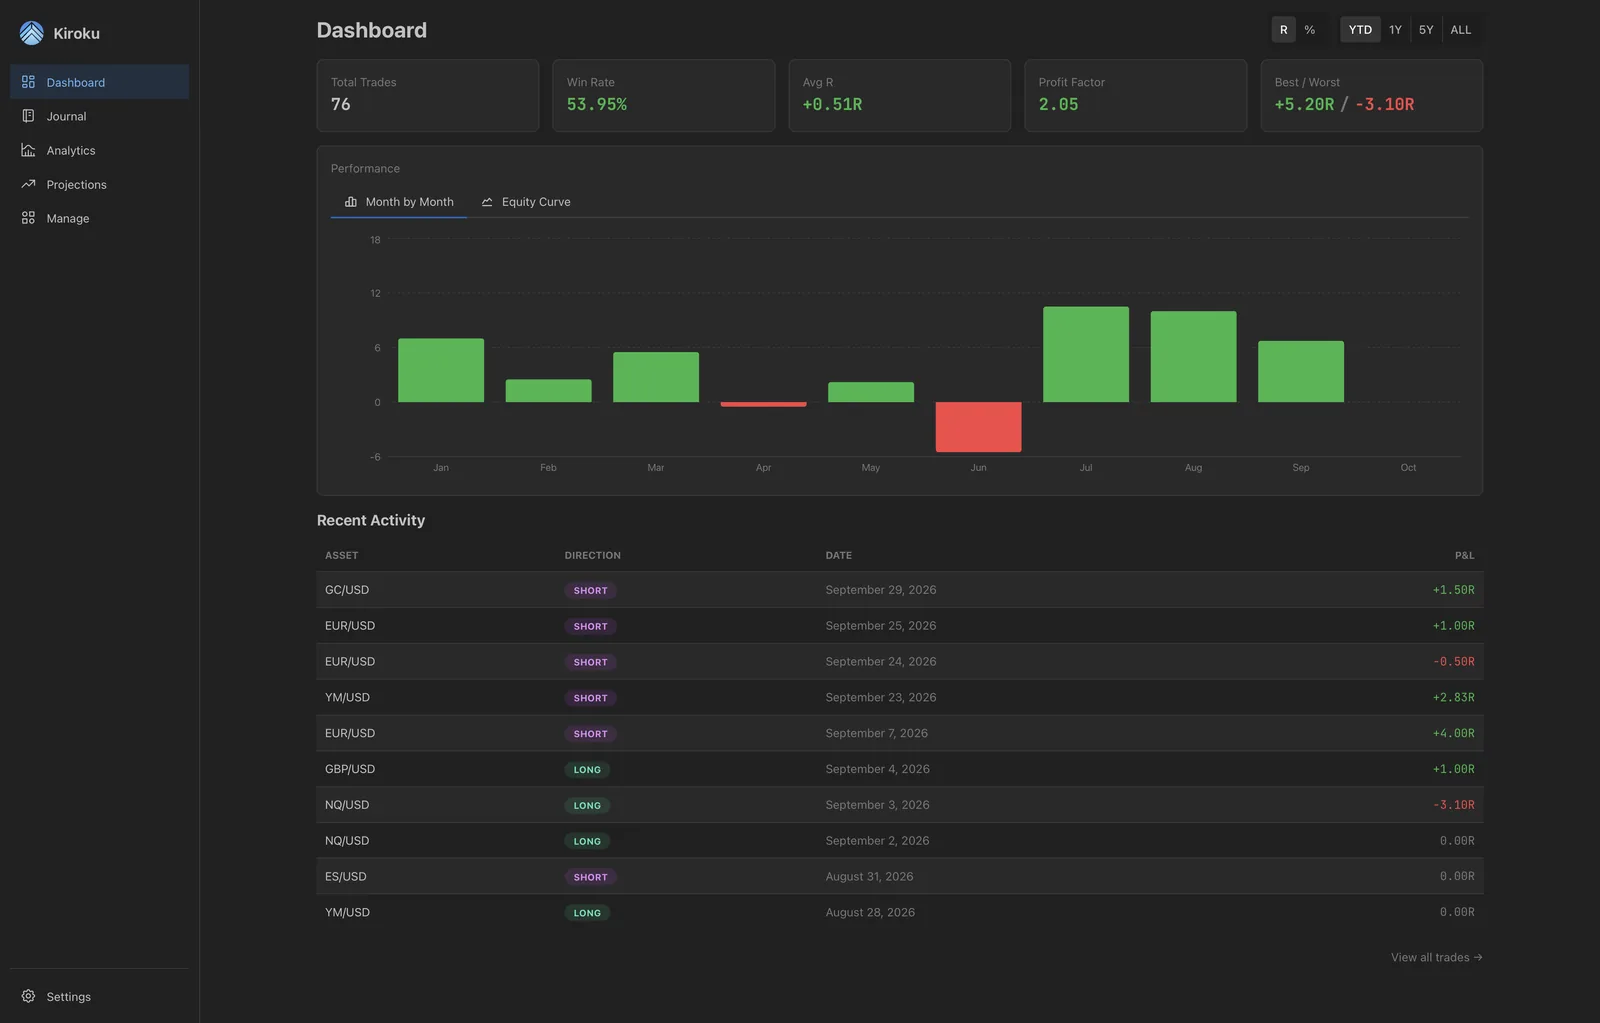1600x1023 pixels.
Task: Click the August bar in the chart
Action: [x=1193, y=357]
